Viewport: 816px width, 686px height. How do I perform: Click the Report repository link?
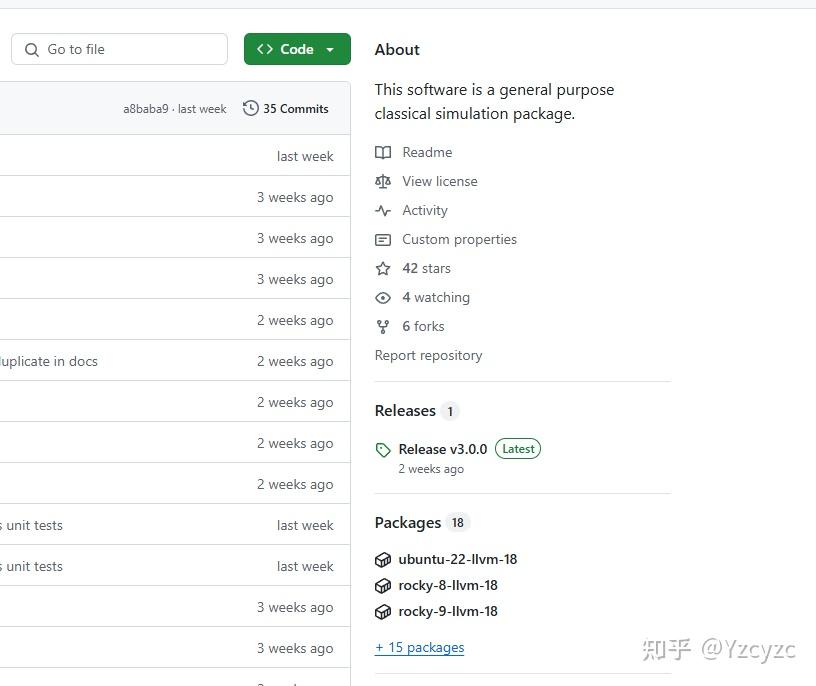click(x=428, y=355)
